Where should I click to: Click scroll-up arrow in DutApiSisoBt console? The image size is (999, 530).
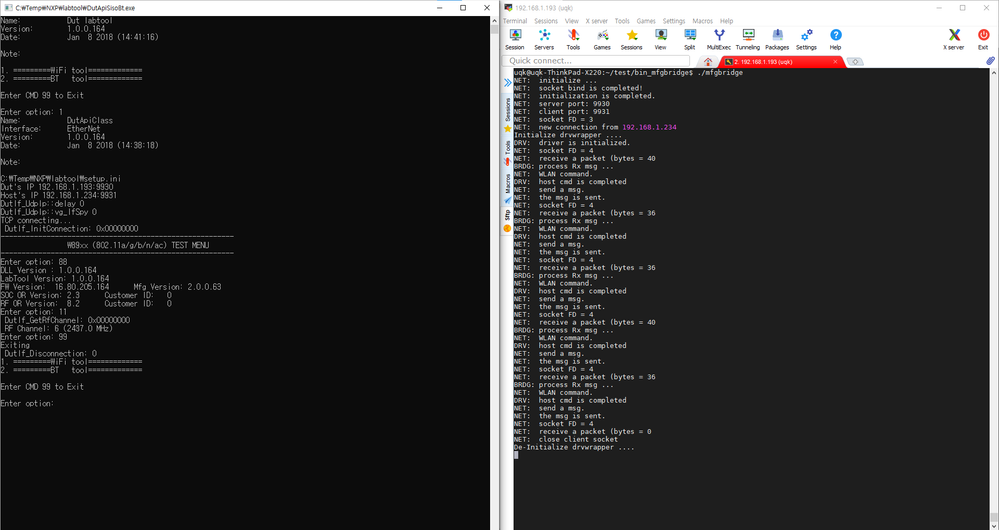pos(494,20)
